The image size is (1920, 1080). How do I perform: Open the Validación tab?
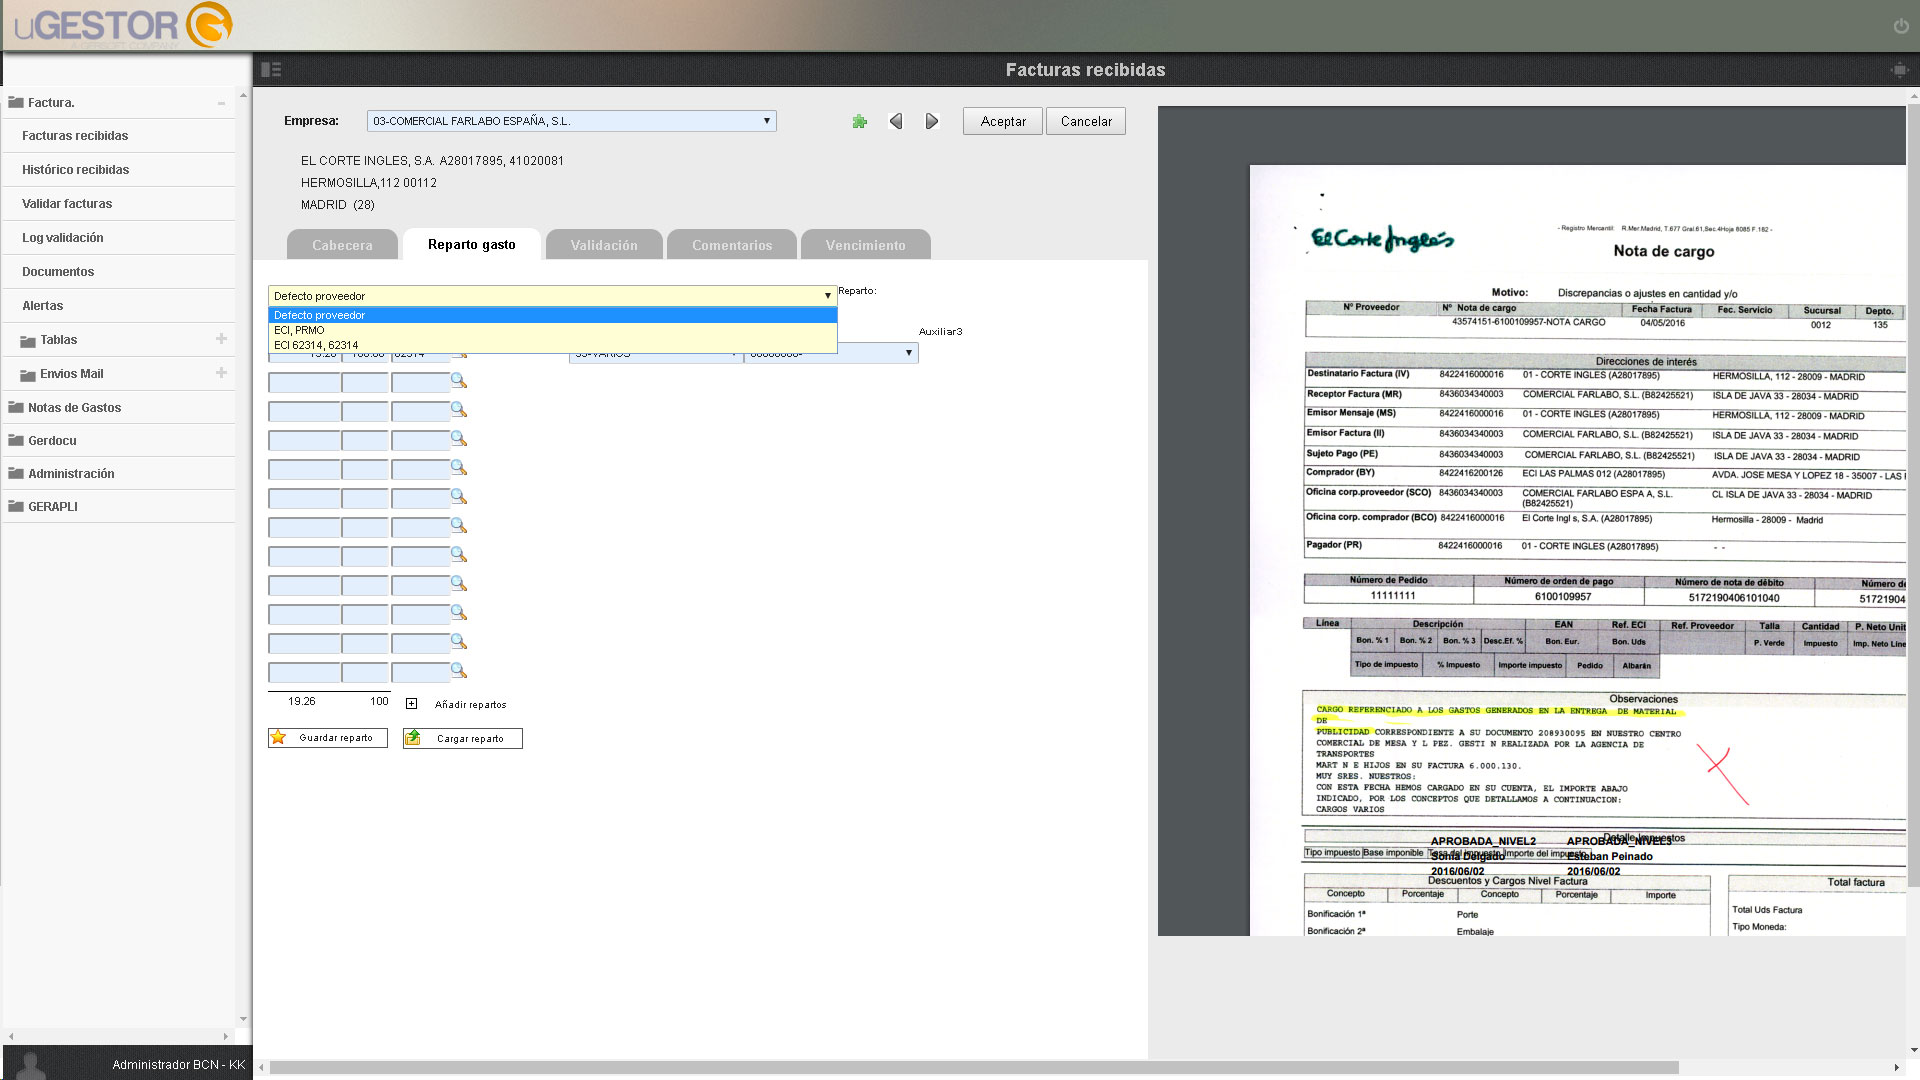click(604, 245)
